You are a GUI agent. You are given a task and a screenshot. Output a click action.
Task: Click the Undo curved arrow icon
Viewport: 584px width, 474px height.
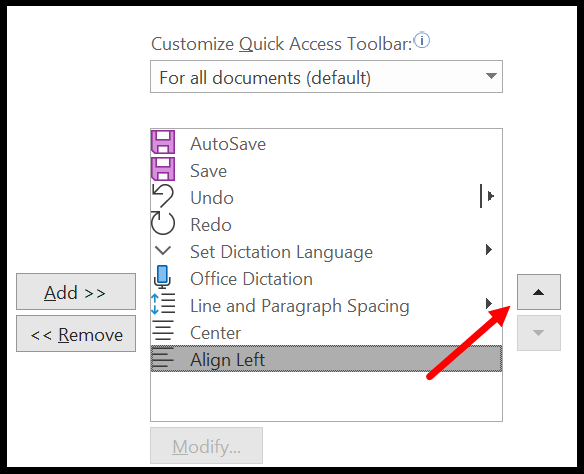tap(163, 196)
